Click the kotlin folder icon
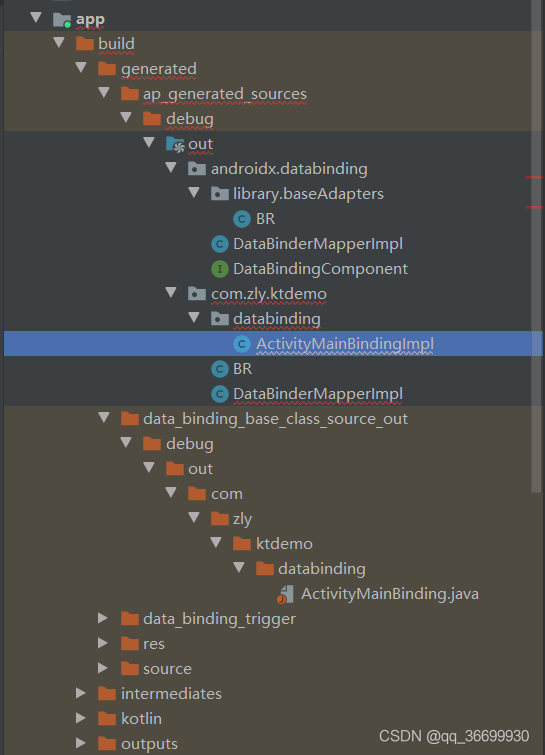This screenshot has height=755, width=545. (x=107, y=718)
